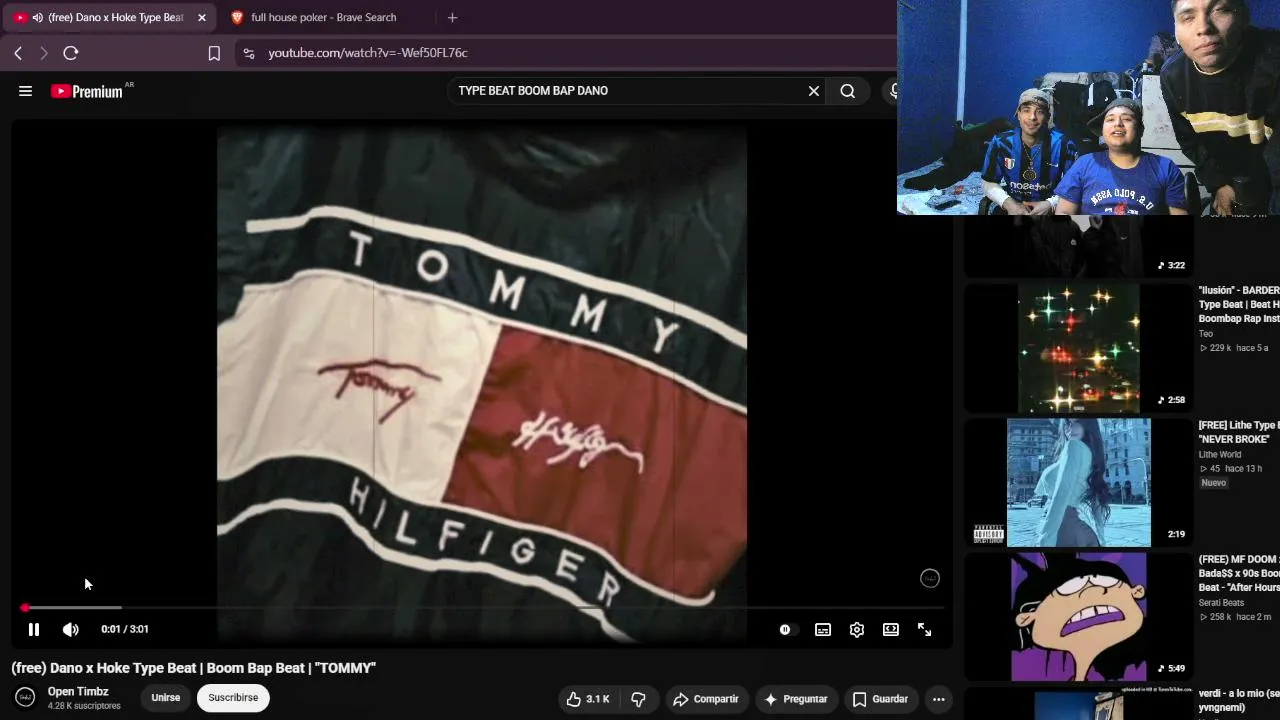Turn on subtitles in the player

(822, 629)
